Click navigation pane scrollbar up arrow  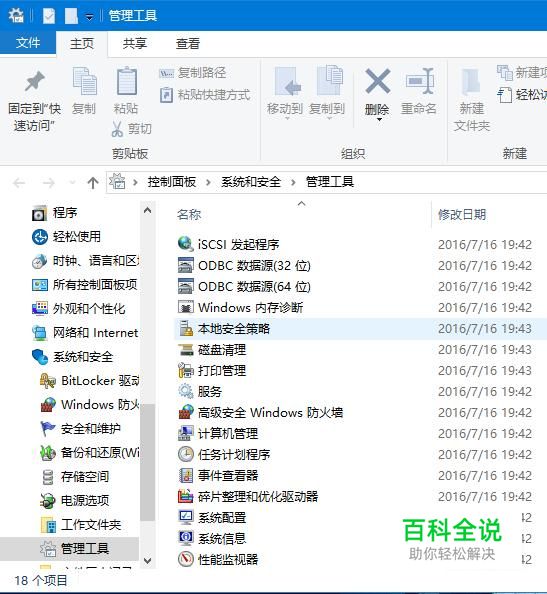click(147, 210)
